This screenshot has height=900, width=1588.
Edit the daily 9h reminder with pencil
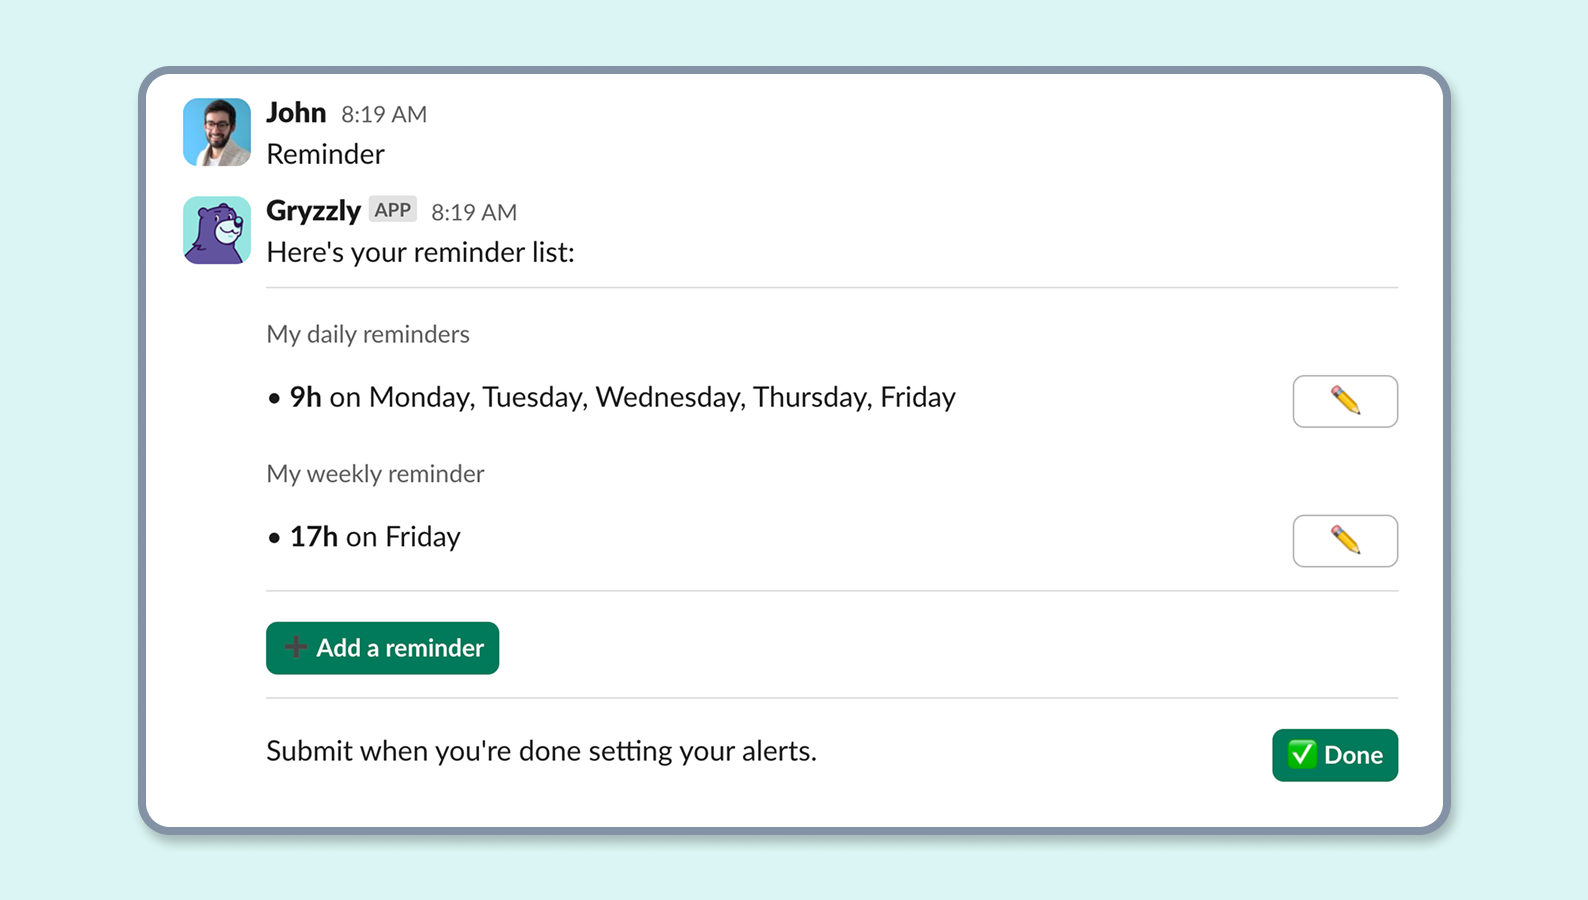coord(1345,401)
